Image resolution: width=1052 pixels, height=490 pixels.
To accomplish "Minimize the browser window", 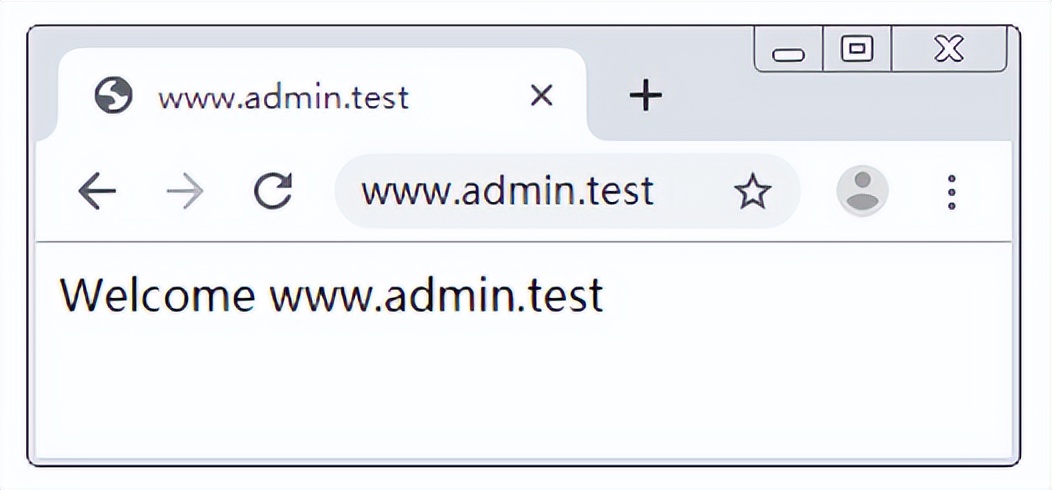I will pos(788,50).
